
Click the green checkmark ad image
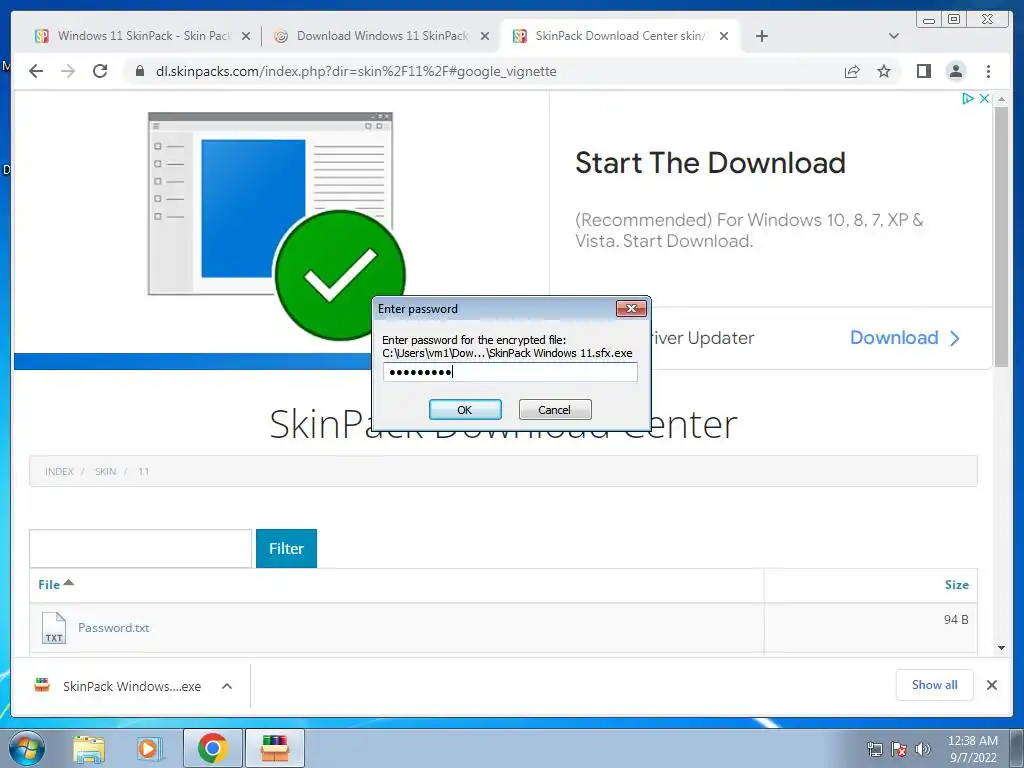[x=340, y=274]
